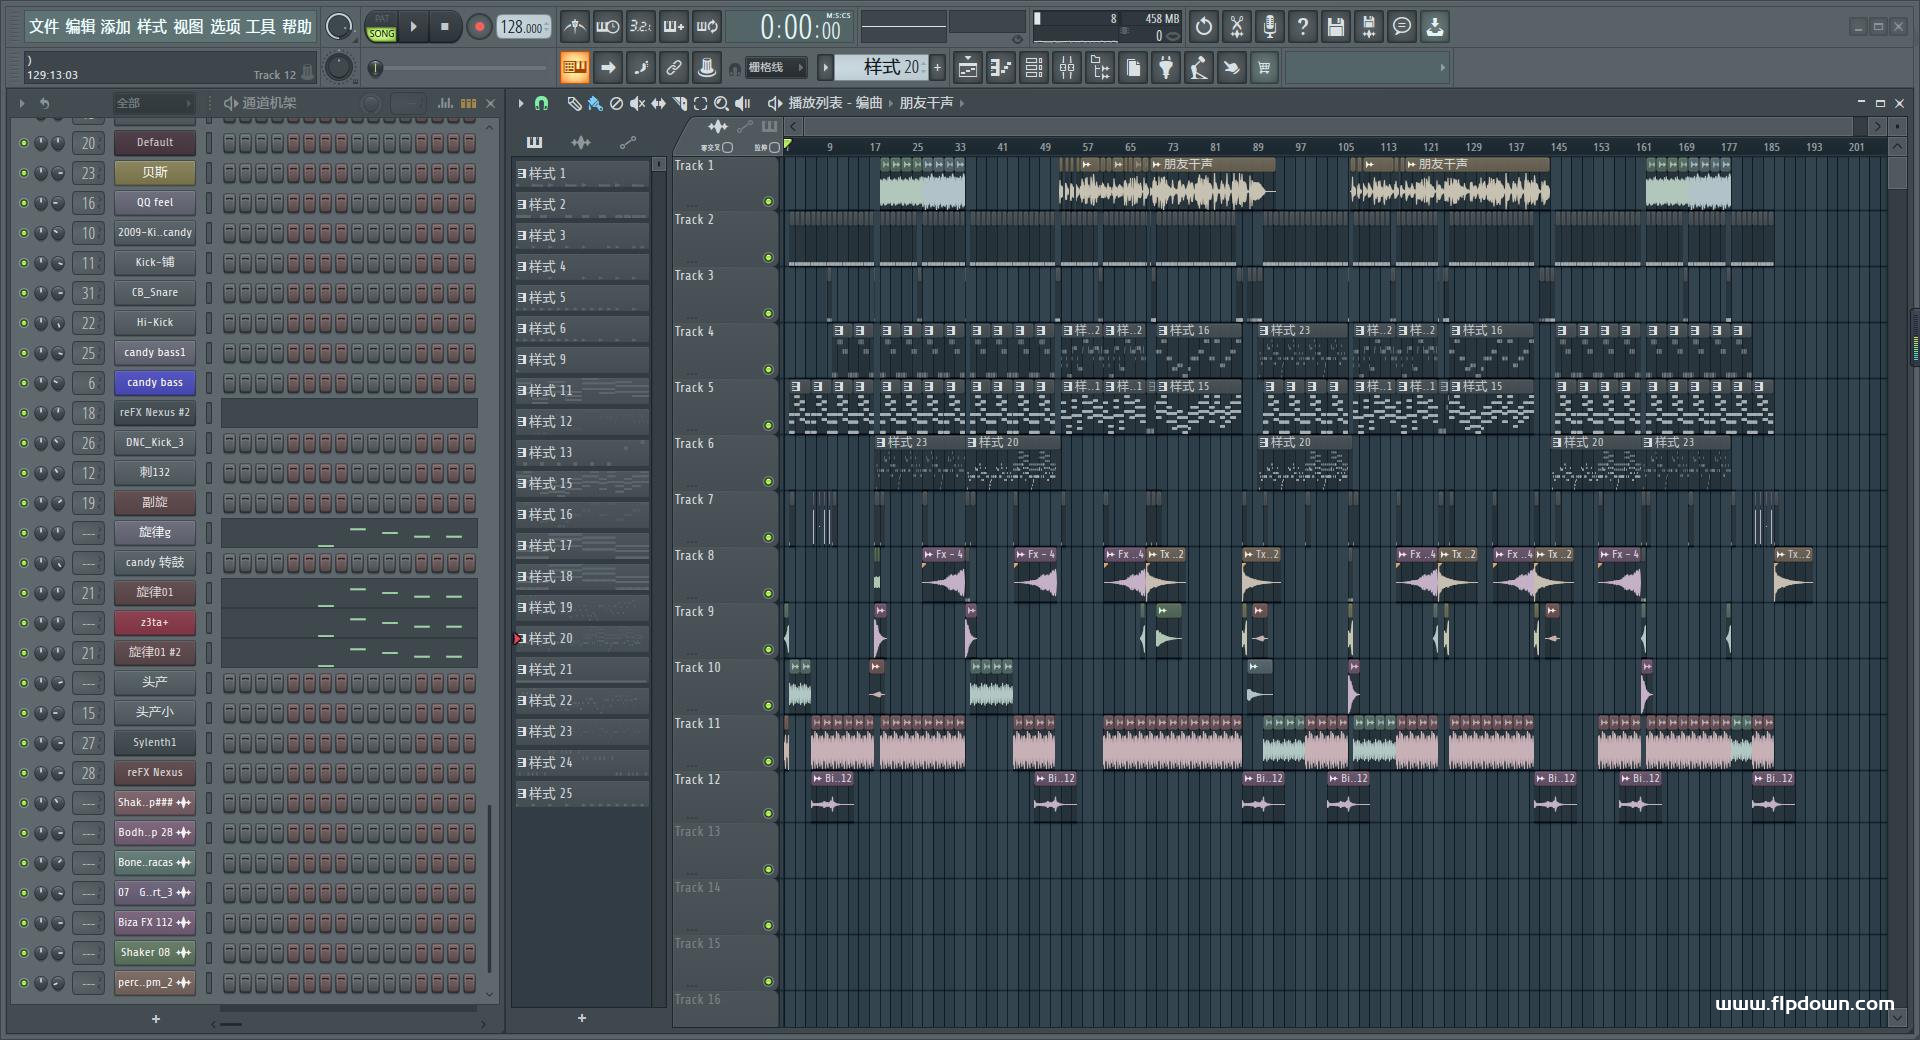Viewport: 1920px width, 1040px height.
Task: Select the QQ feel channel button
Action: 154,202
